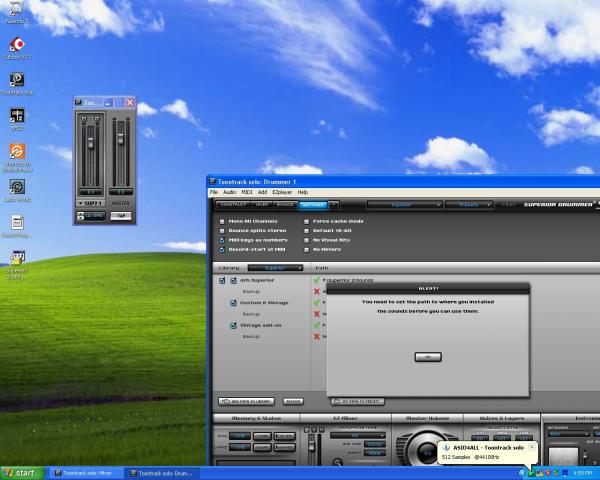Open the Presets dropdown in top bar
Screen dimensions: 600x480
(468, 203)
